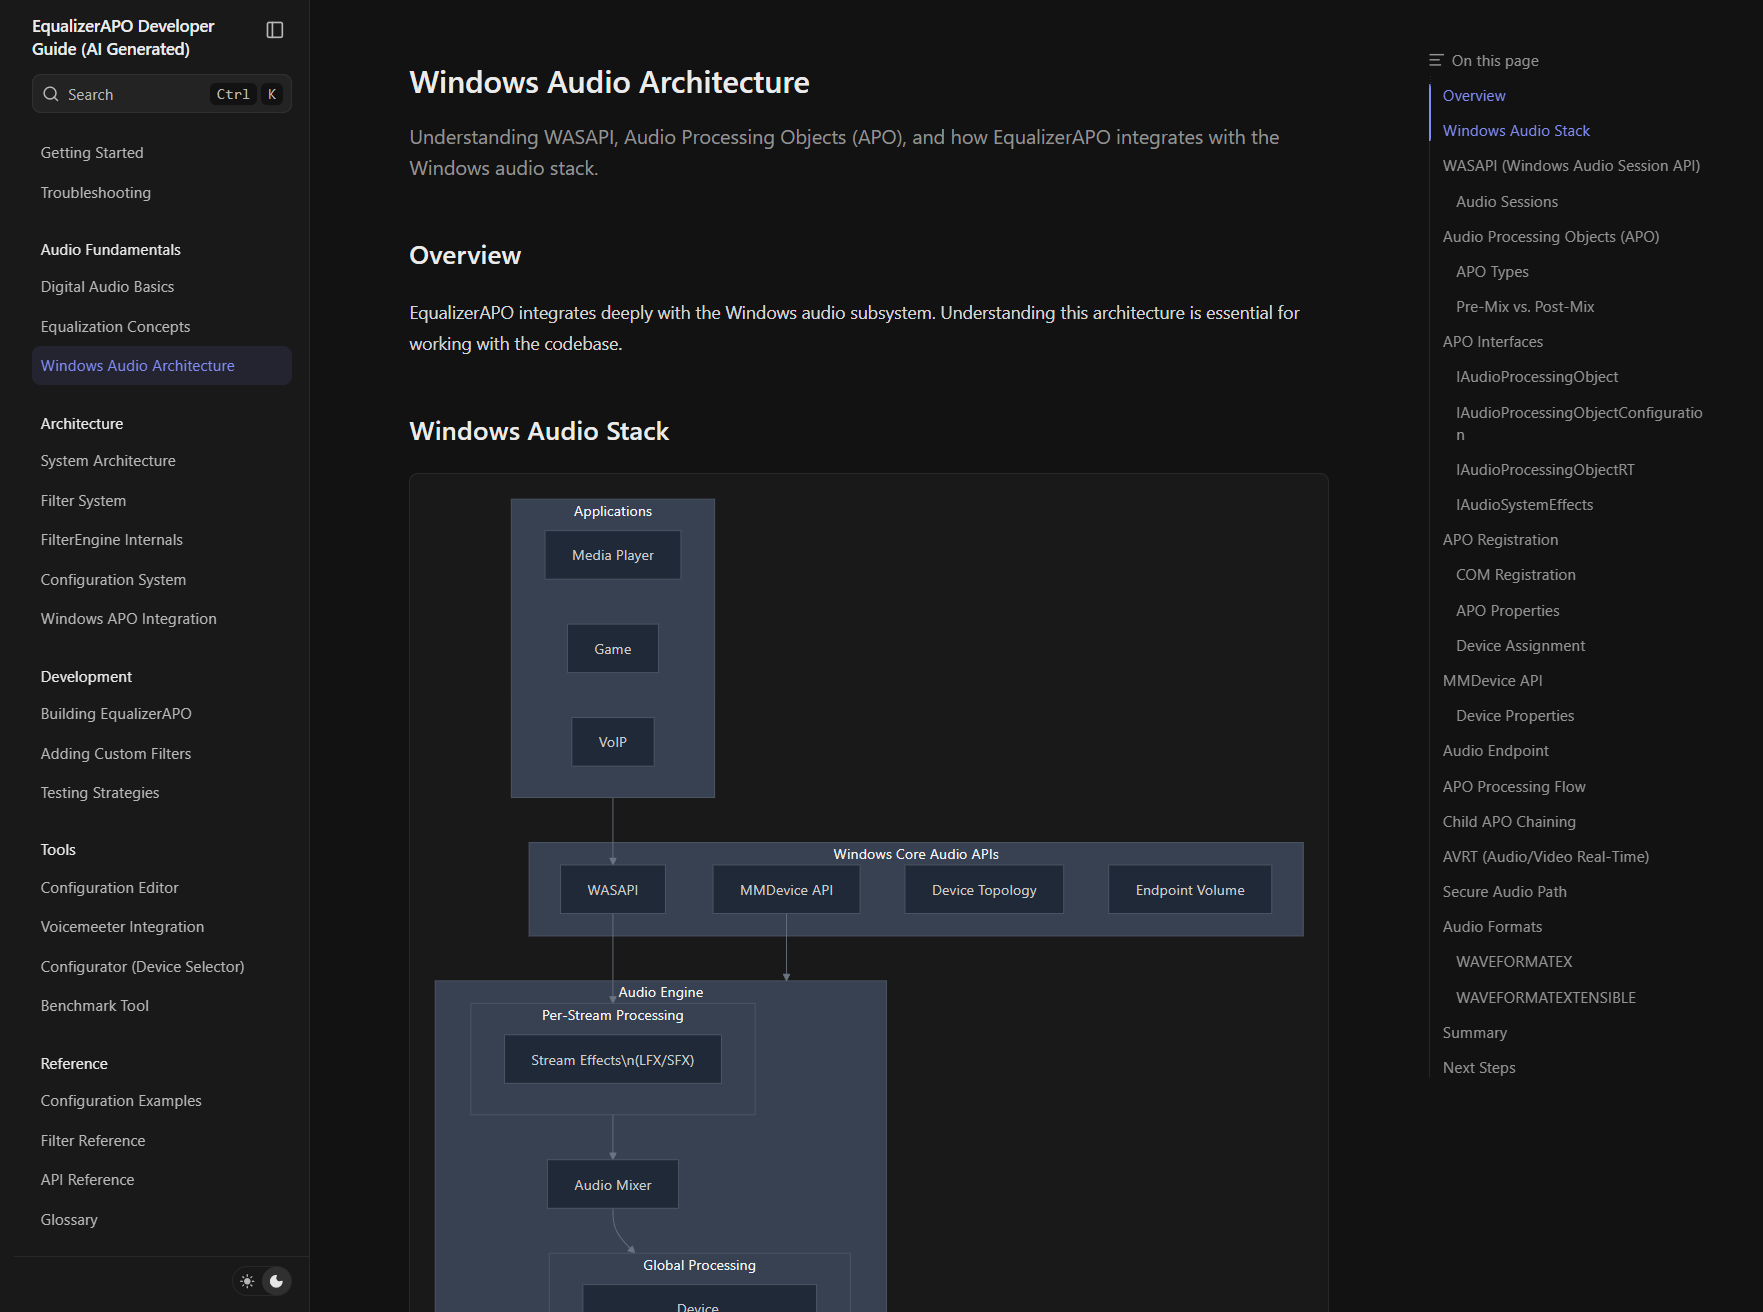The width and height of the screenshot is (1763, 1312).
Task: Collapse the sidebar using the panel icon
Action: [x=275, y=29]
